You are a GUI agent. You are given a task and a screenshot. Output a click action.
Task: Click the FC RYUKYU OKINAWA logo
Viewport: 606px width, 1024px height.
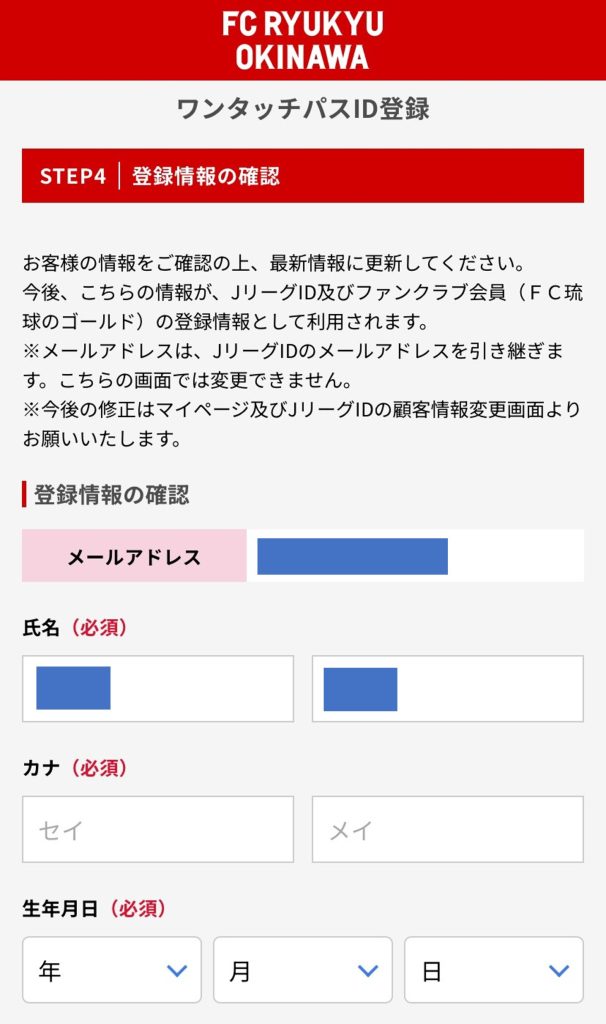click(302, 40)
